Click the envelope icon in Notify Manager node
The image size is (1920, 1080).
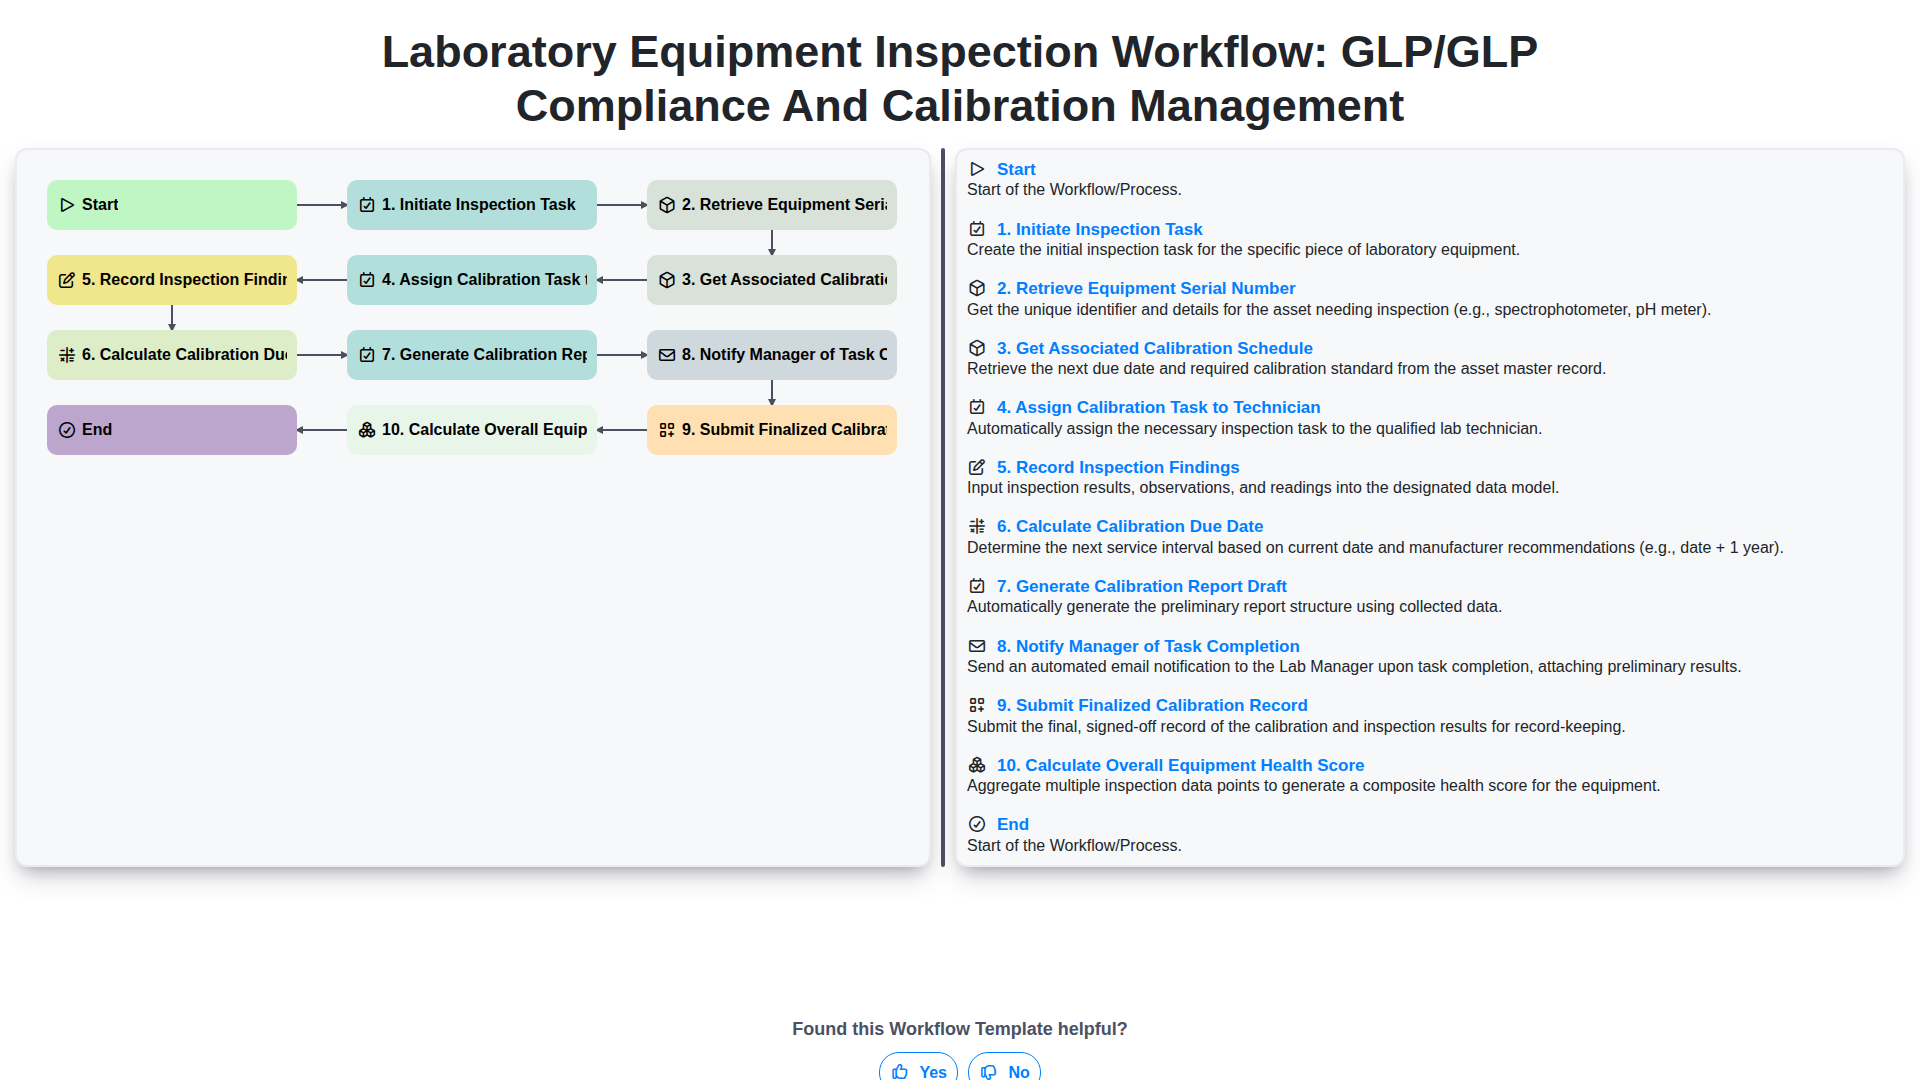click(667, 355)
